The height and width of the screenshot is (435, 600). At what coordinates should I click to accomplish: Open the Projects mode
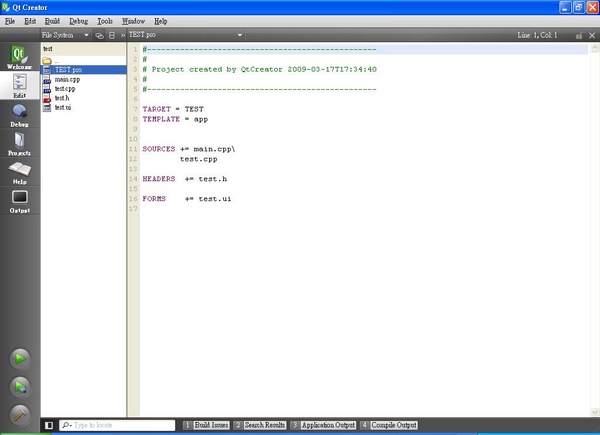click(19, 144)
